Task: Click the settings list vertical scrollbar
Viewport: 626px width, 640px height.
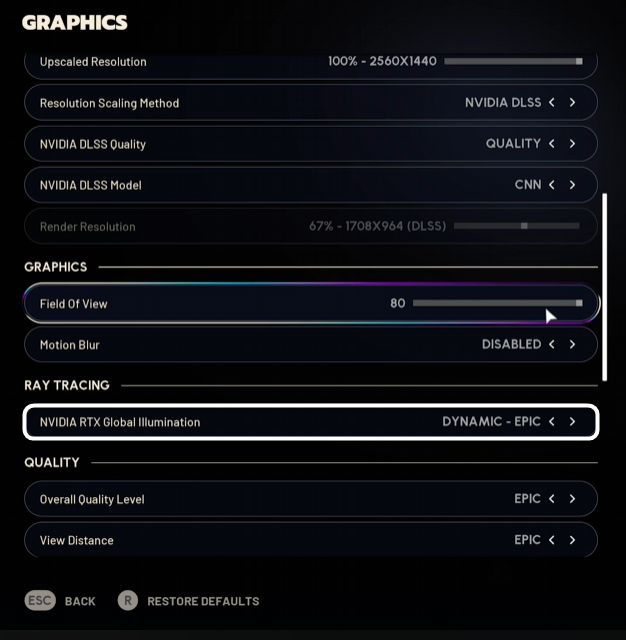Action: [604, 286]
